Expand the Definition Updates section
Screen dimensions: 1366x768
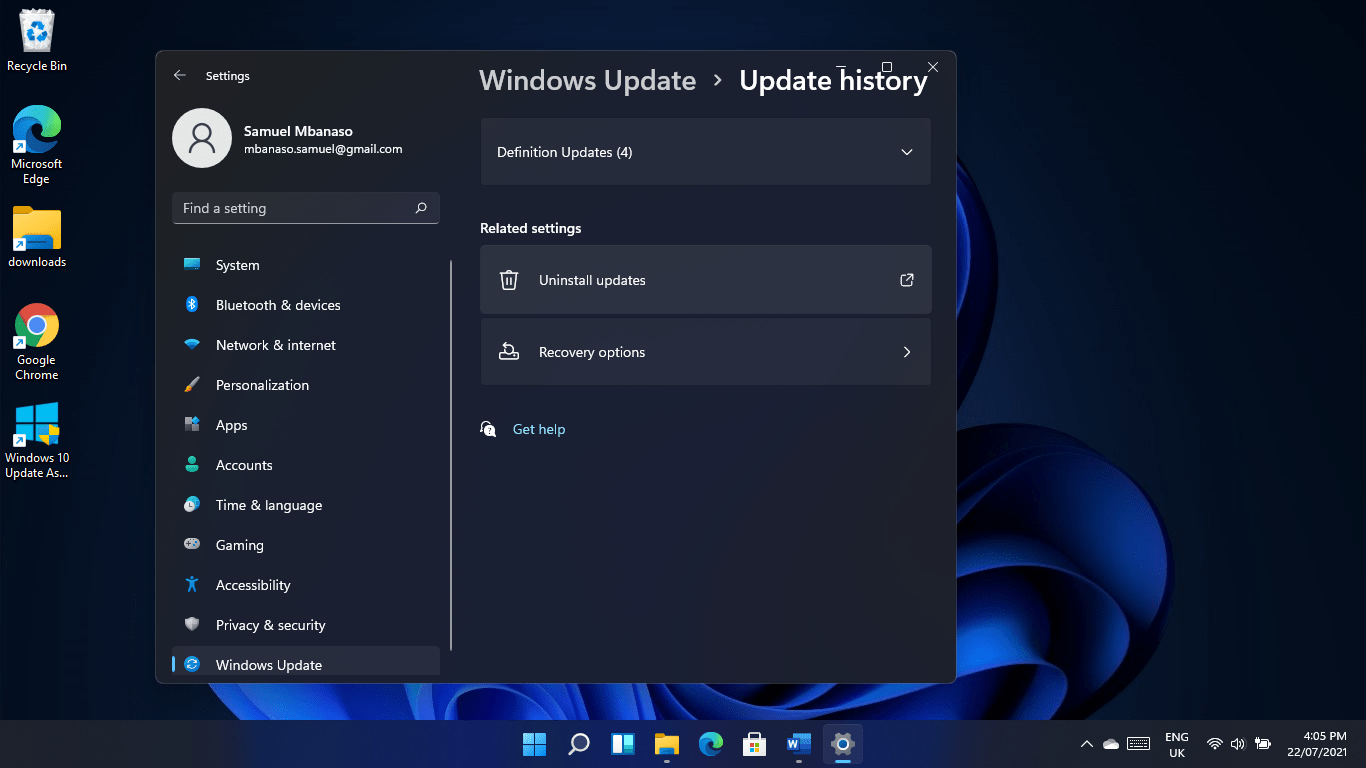point(907,152)
